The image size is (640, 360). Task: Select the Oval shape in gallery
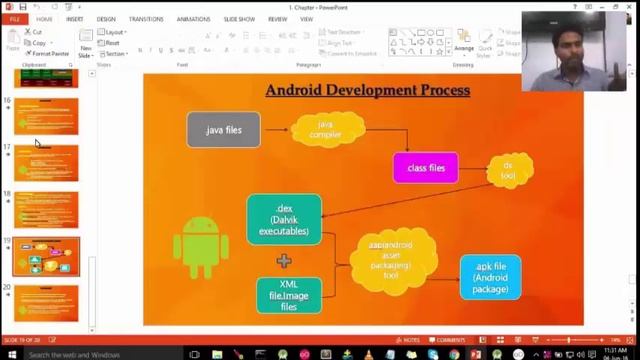(431, 32)
